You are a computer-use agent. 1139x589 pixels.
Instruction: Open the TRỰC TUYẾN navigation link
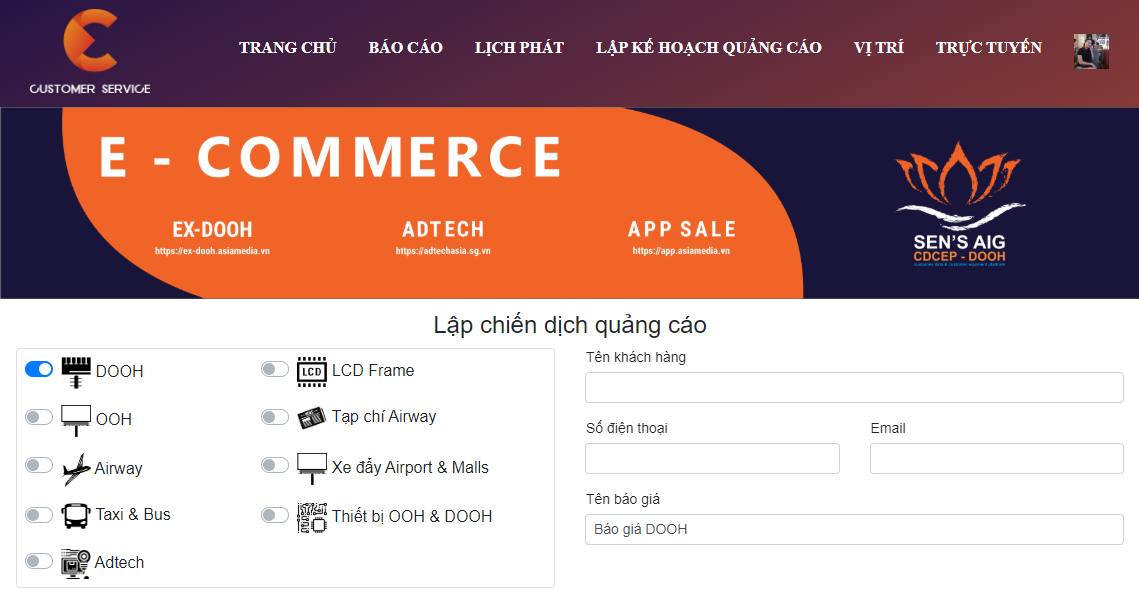click(x=988, y=48)
